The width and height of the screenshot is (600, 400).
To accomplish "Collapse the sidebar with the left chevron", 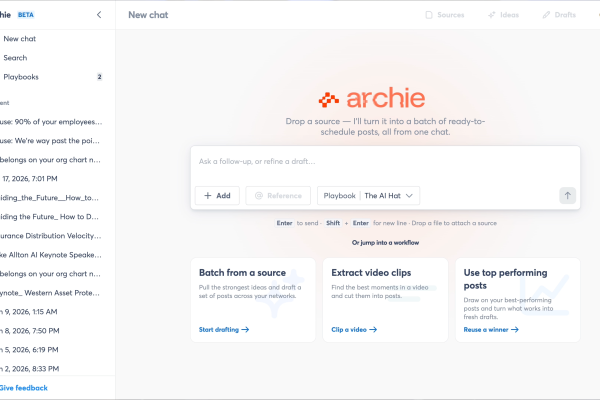I will [99, 15].
